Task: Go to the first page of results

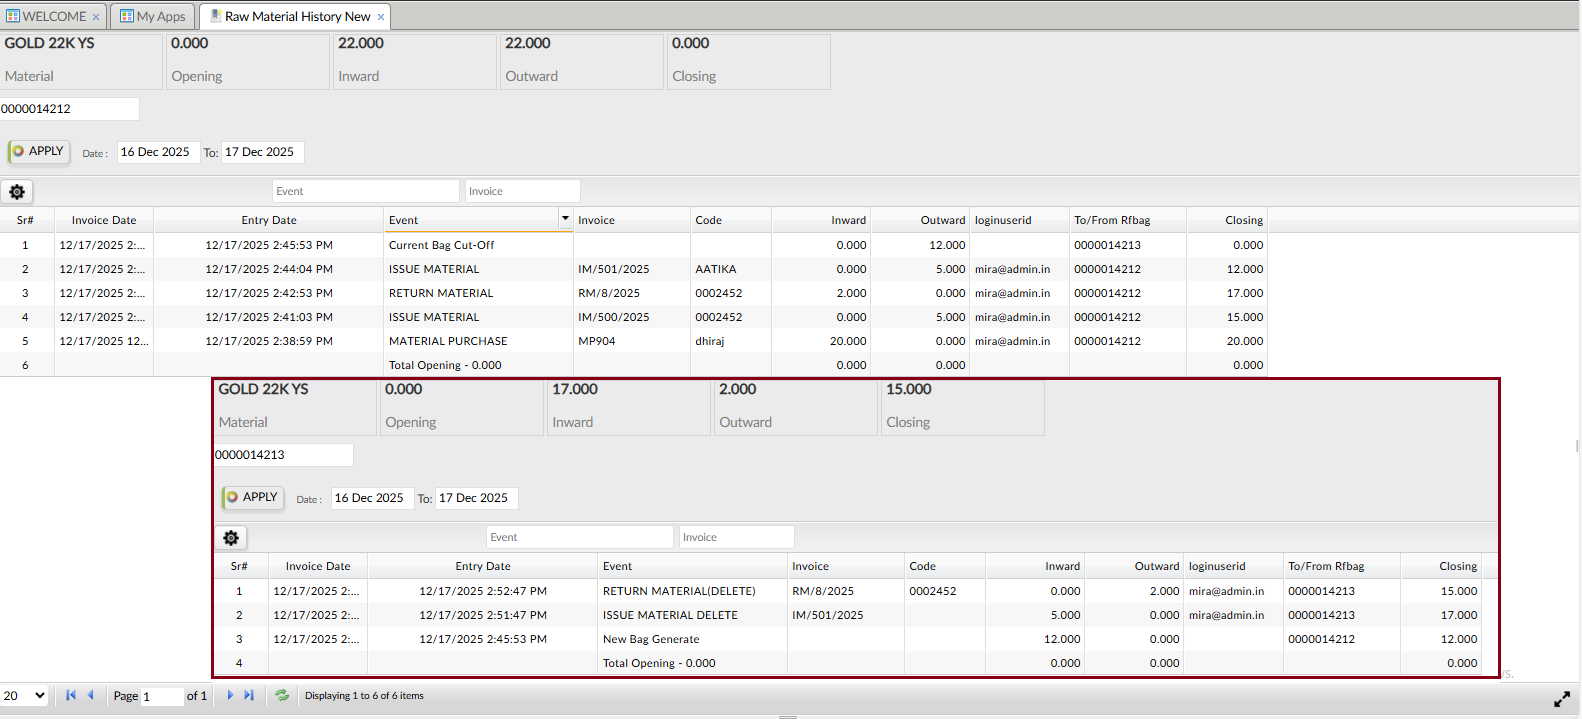Action: pyautogui.click(x=70, y=696)
